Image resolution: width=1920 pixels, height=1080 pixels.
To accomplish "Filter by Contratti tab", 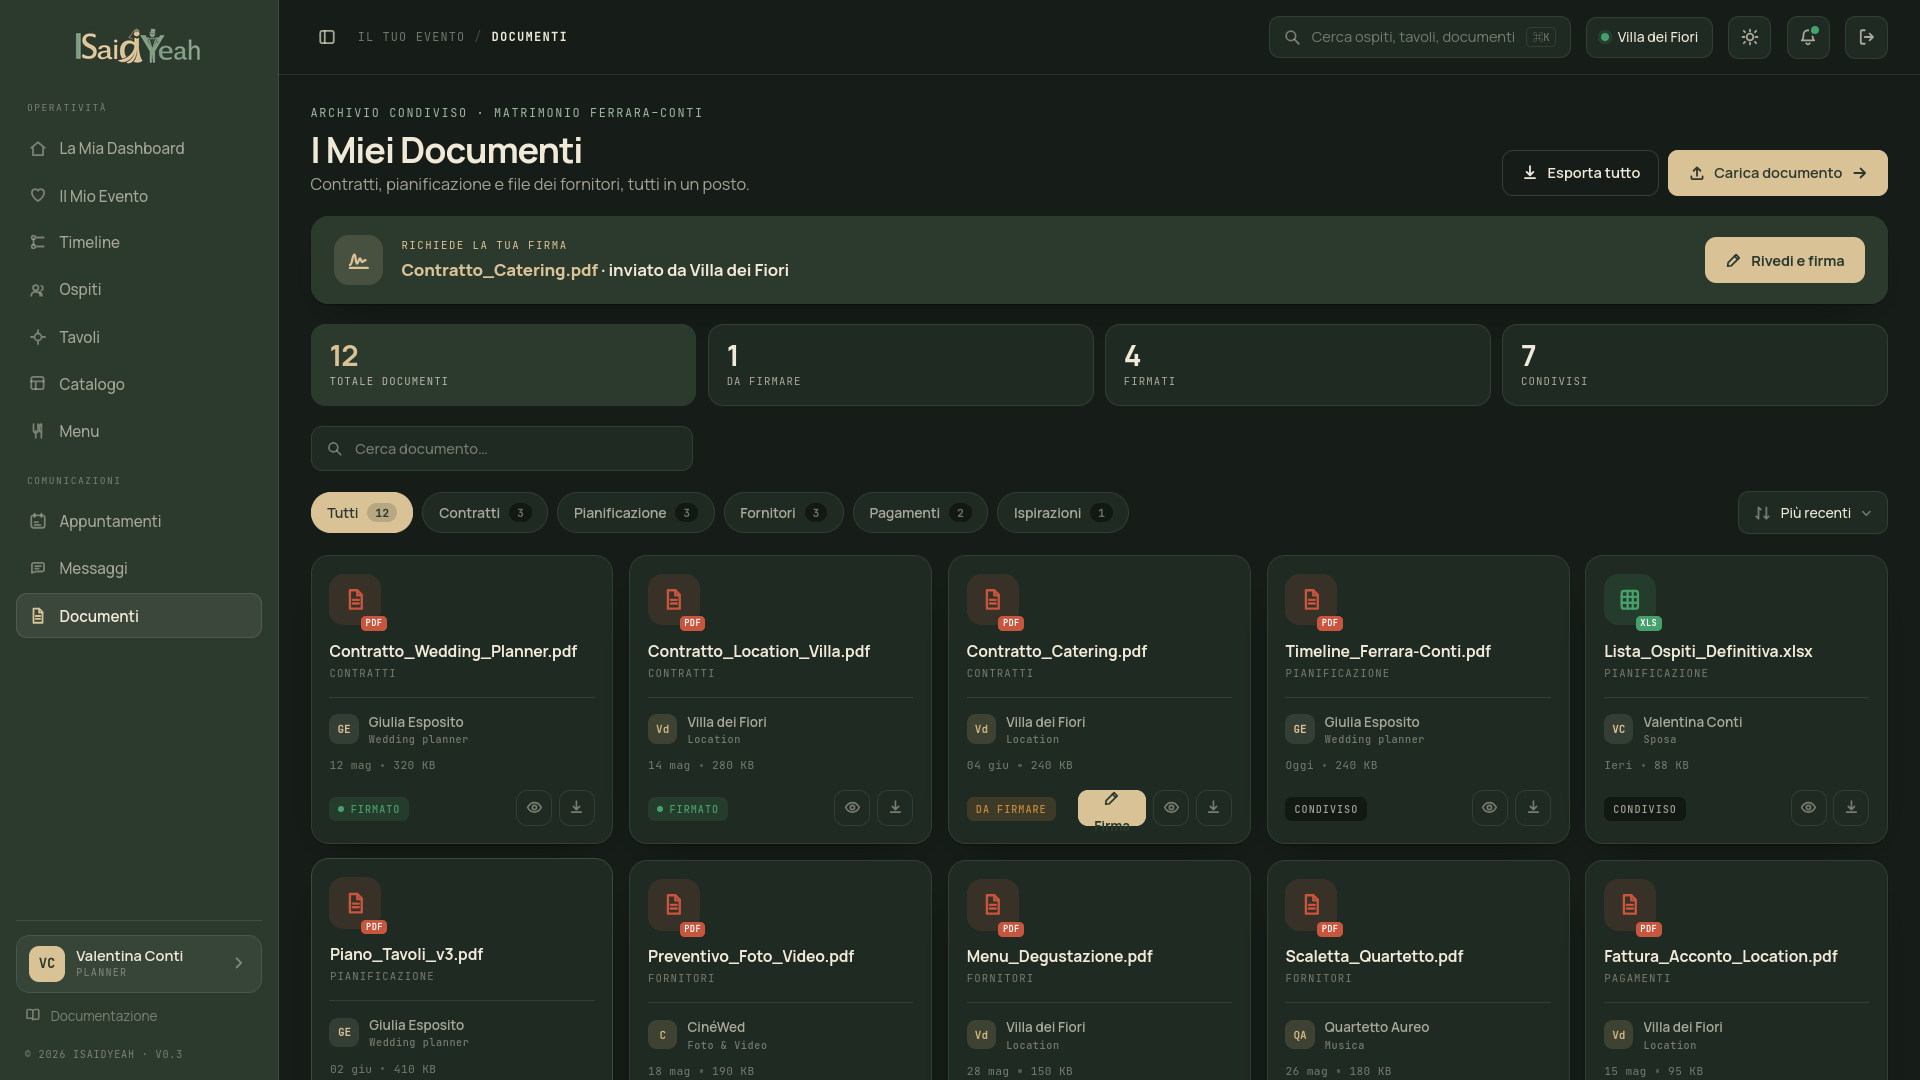I will (x=485, y=513).
